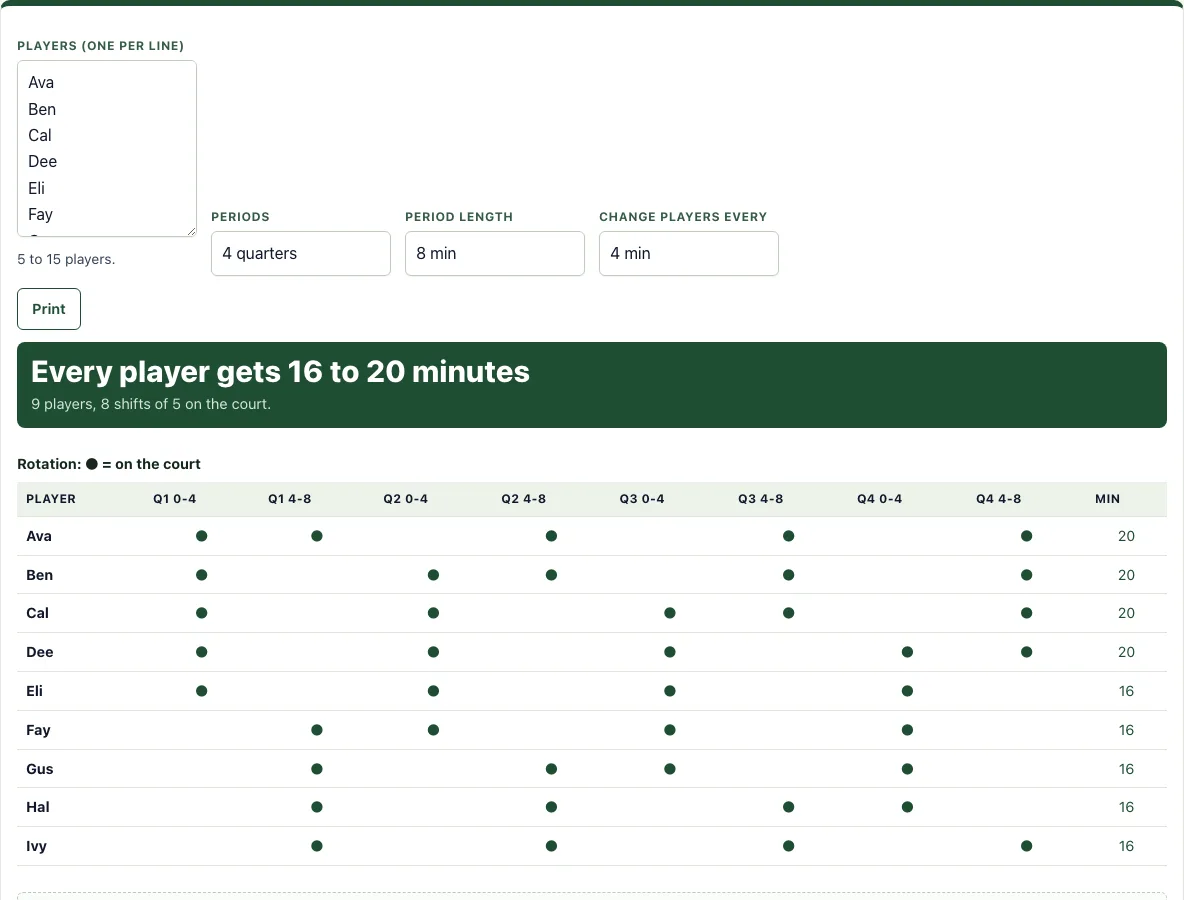Click the PLAYER column header
1184x900 pixels.
[51, 499]
